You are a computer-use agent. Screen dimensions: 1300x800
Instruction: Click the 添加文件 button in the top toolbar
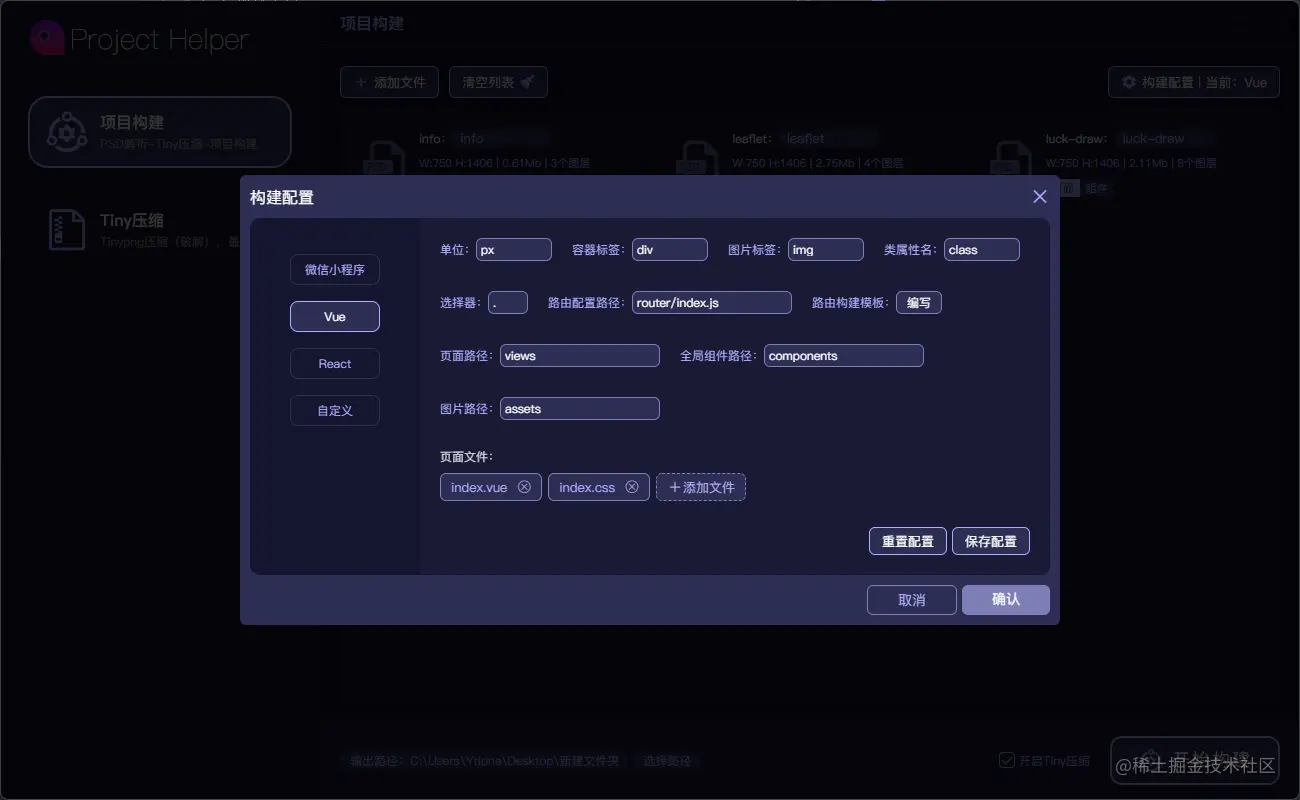coord(390,82)
